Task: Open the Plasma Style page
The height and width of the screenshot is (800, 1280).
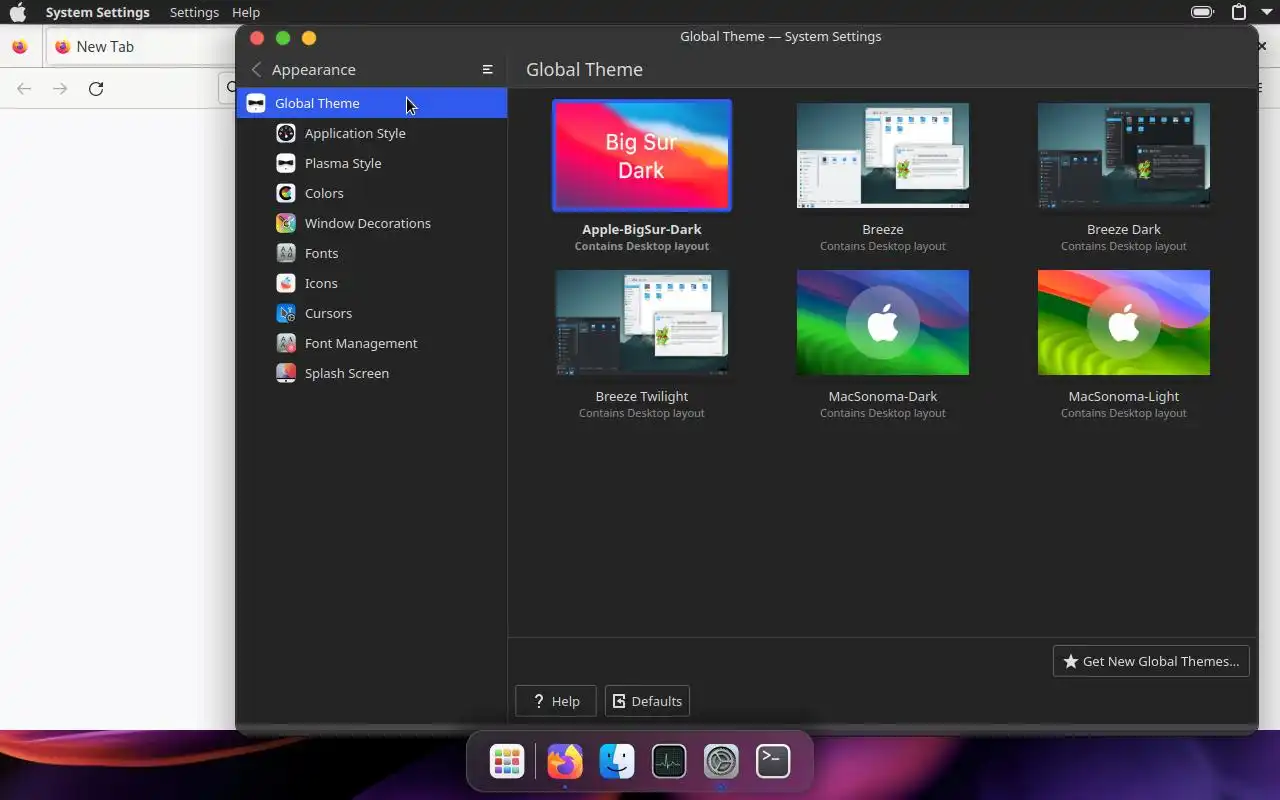Action: click(372, 163)
